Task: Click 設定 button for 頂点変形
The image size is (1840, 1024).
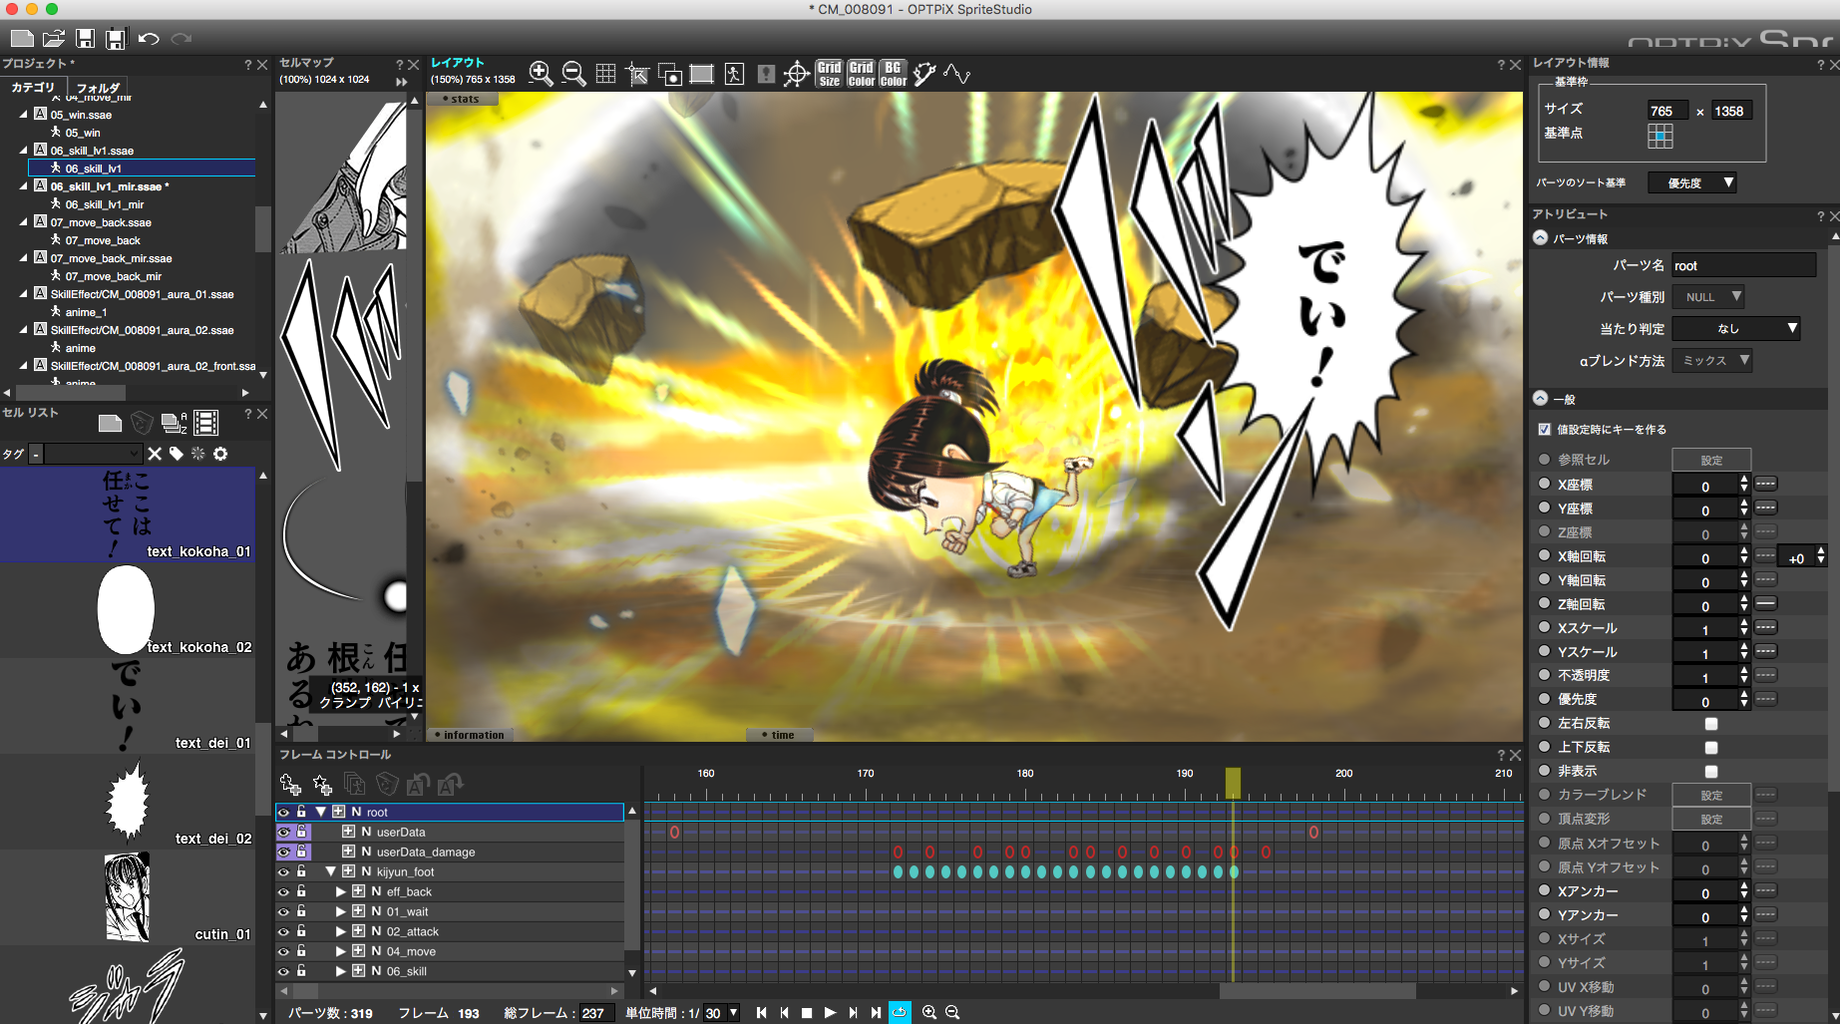Action: [1711, 819]
